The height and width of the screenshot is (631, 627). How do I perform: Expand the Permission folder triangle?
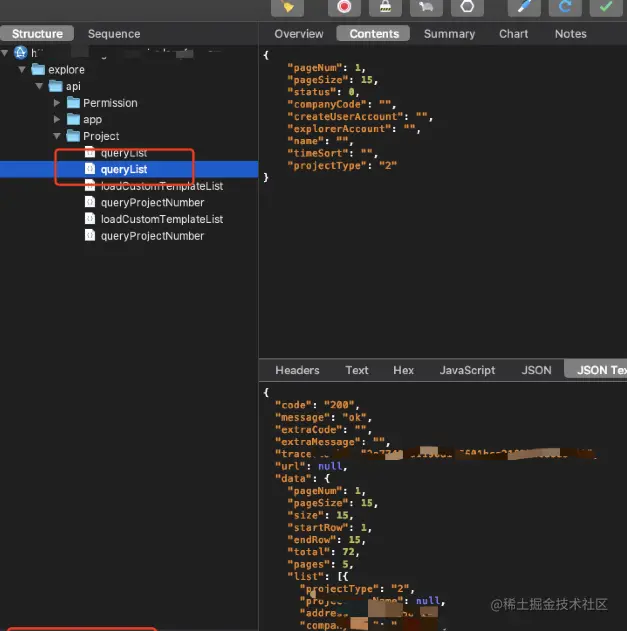(57, 103)
